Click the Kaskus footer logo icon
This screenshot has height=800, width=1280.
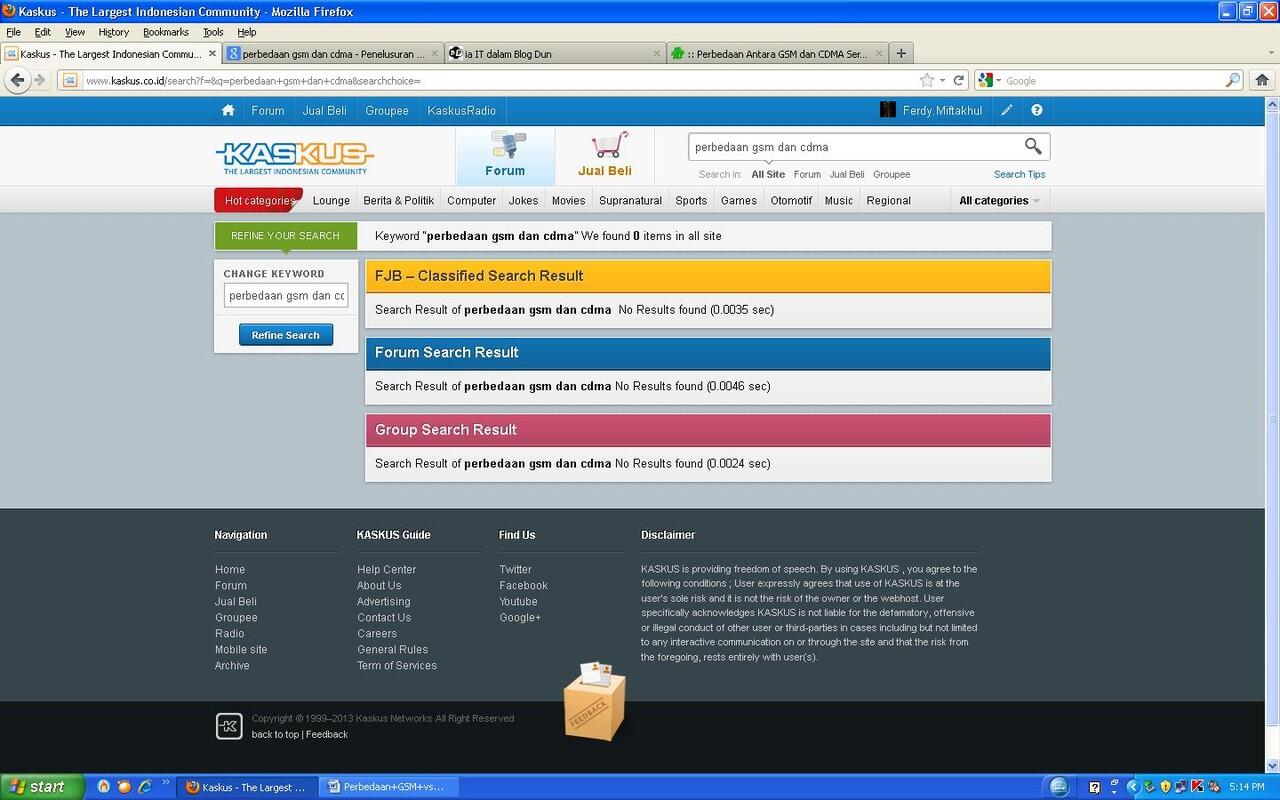(229, 726)
